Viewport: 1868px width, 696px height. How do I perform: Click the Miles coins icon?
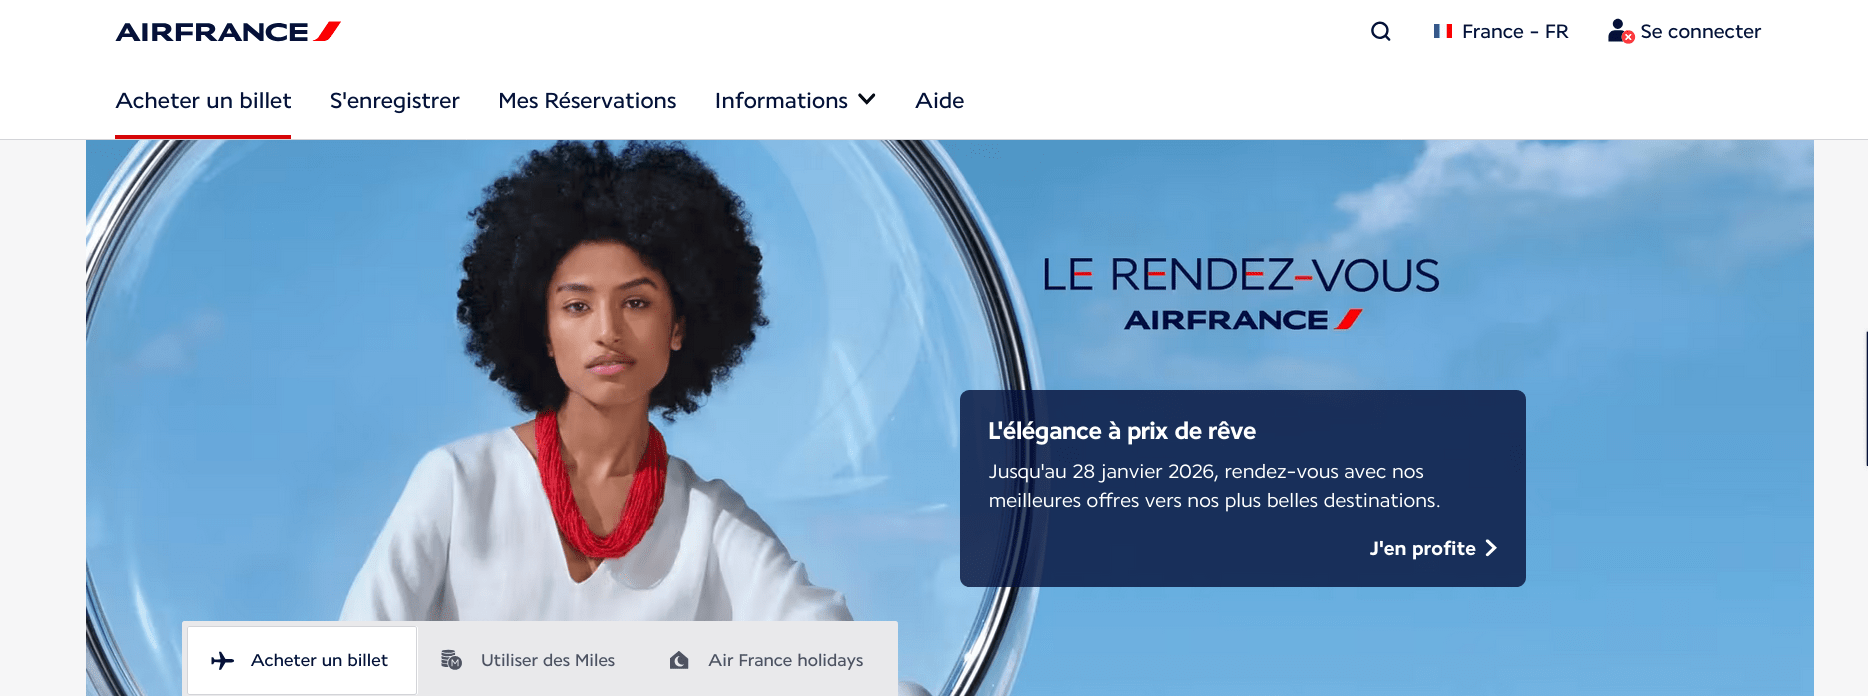coord(451,660)
